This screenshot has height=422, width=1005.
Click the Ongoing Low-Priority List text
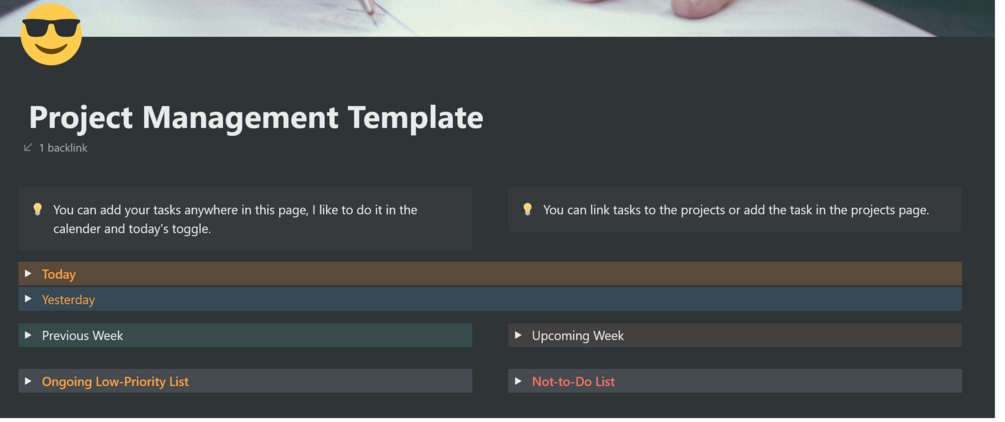115,382
